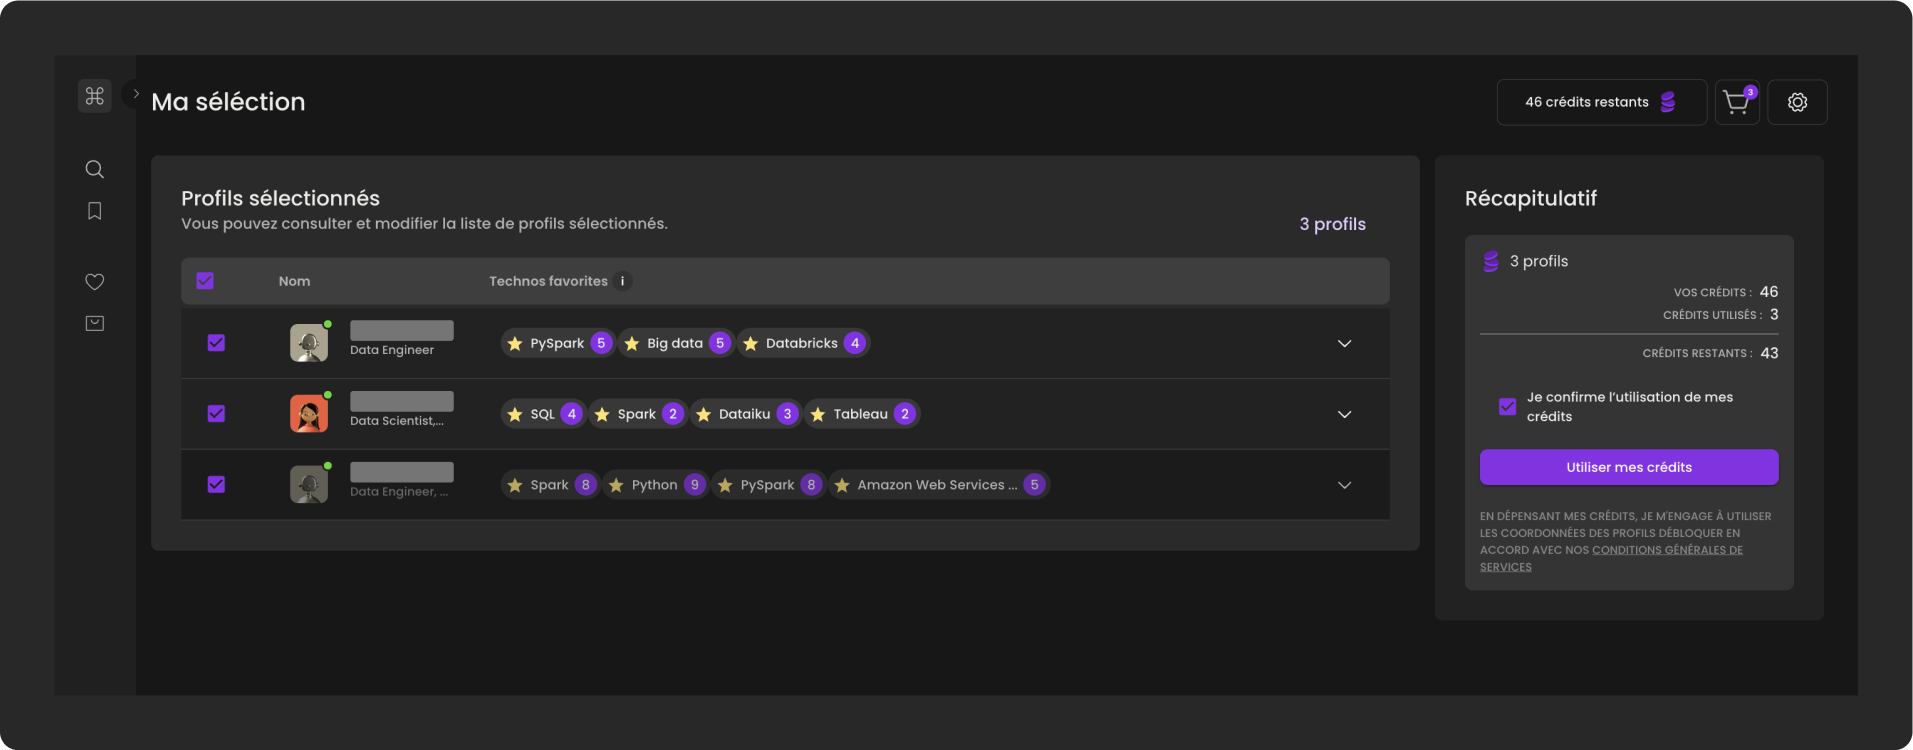The width and height of the screenshot is (1913, 750).
Task: Click the '3 profils' count above table
Action: pyautogui.click(x=1332, y=224)
